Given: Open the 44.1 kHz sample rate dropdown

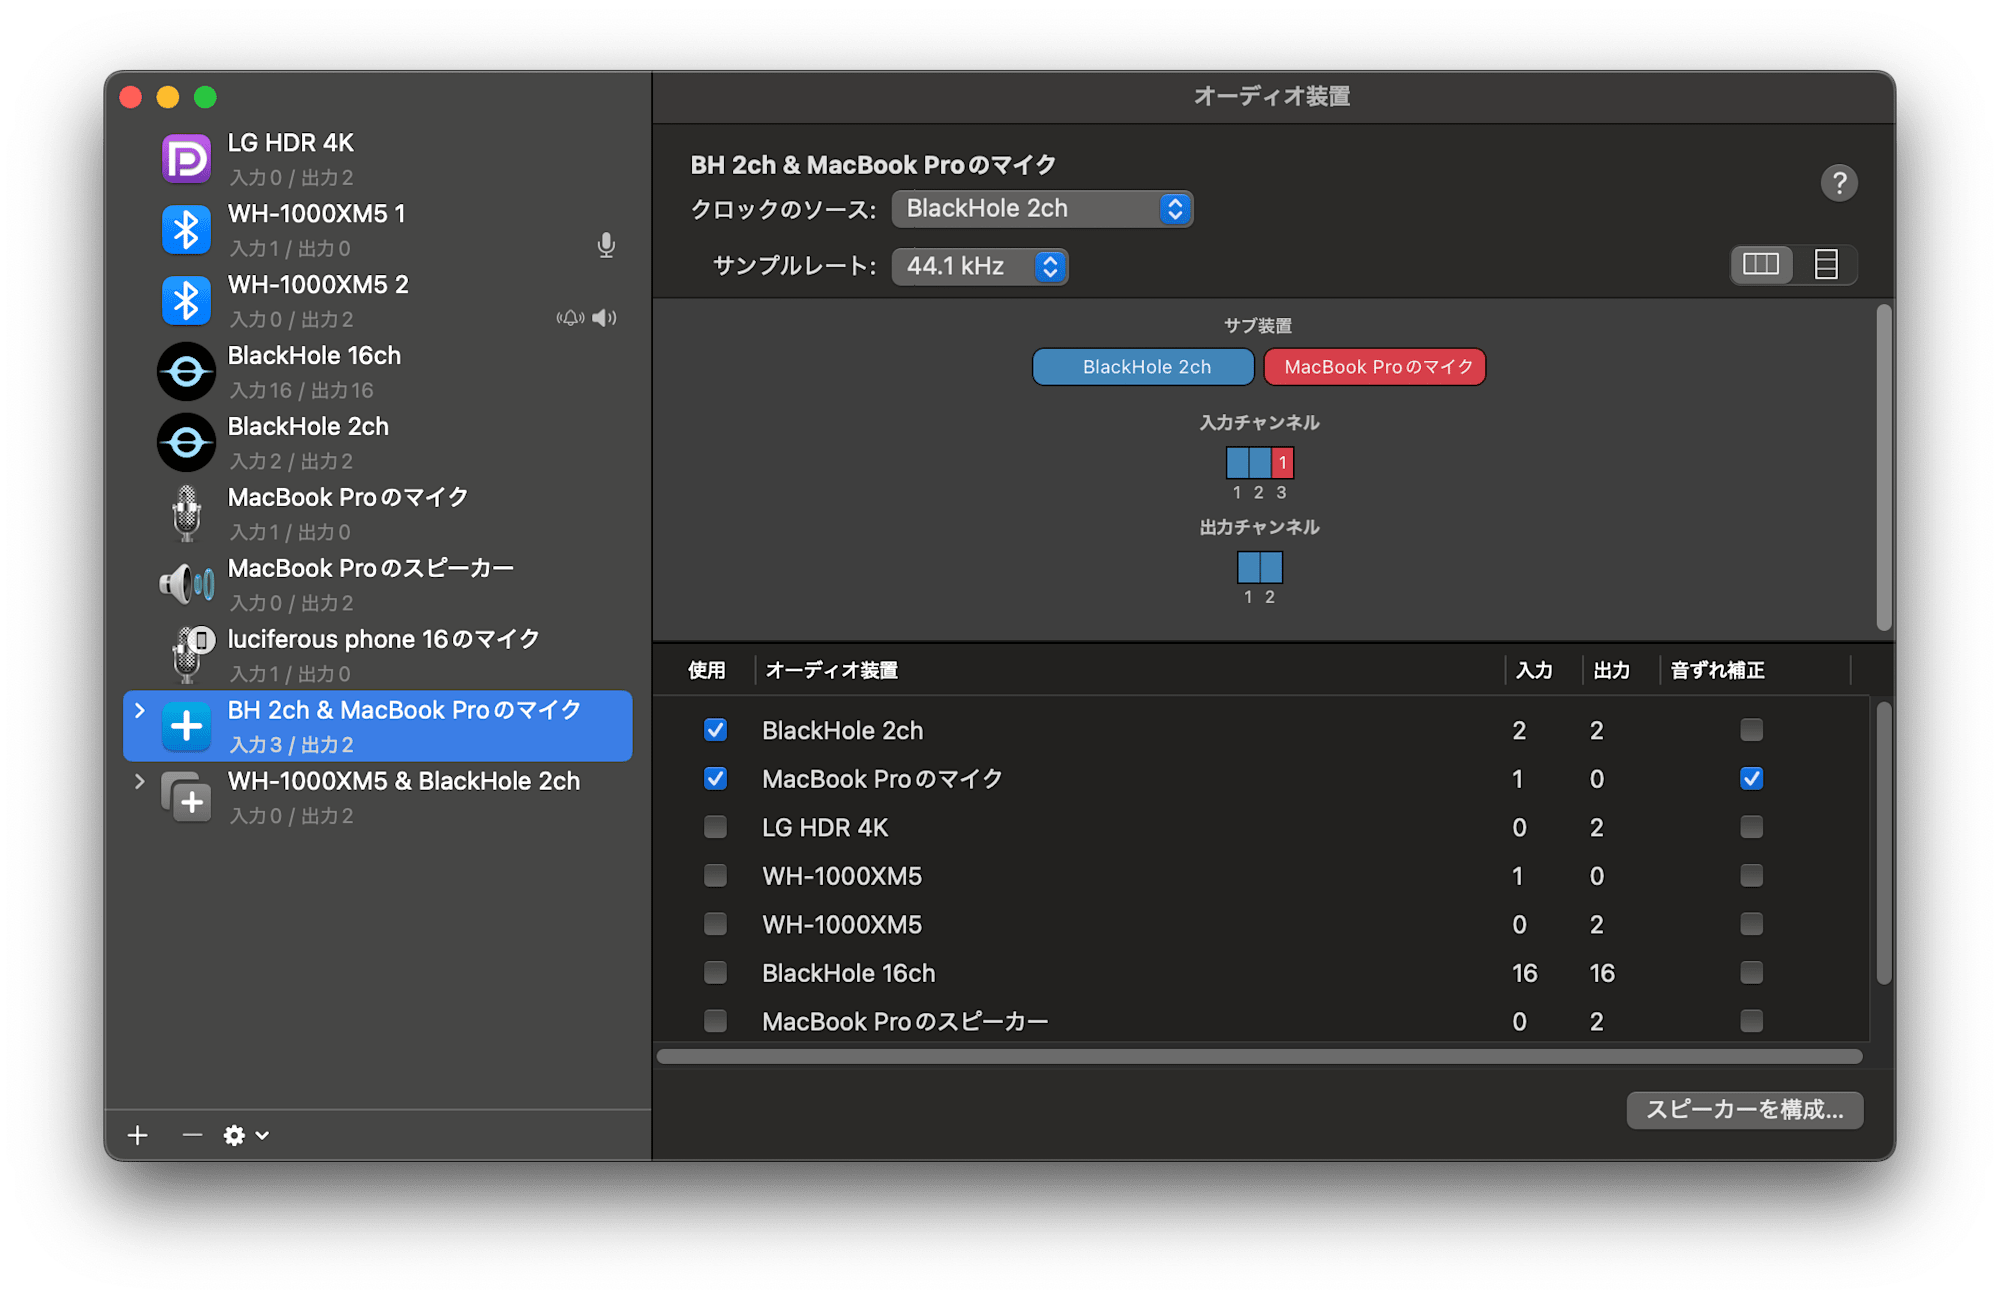Looking at the screenshot, I should [x=980, y=266].
